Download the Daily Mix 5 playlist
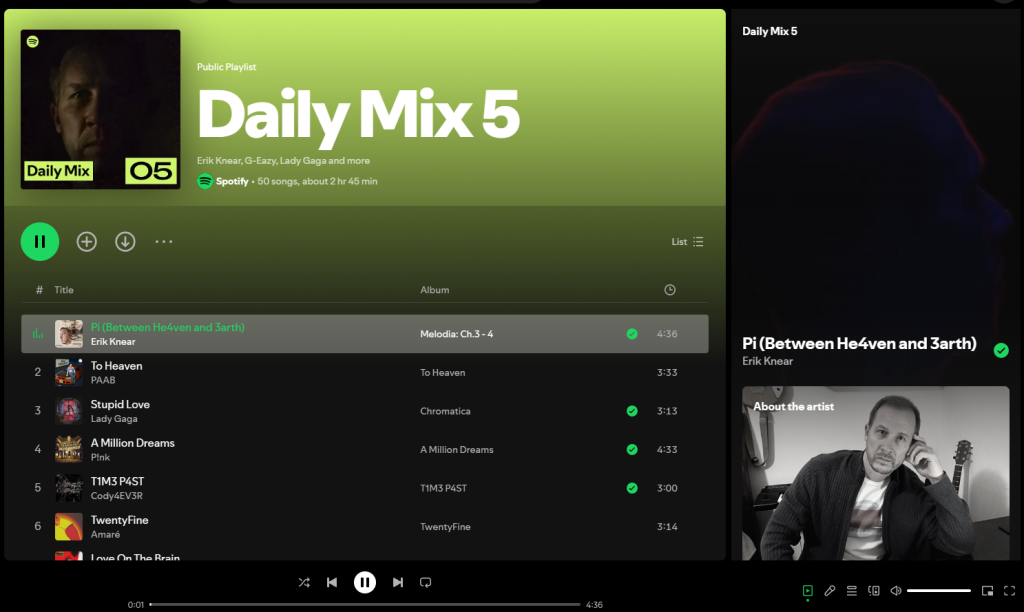Image resolution: width=1024 pixels, height=612 pixels. 125,242
